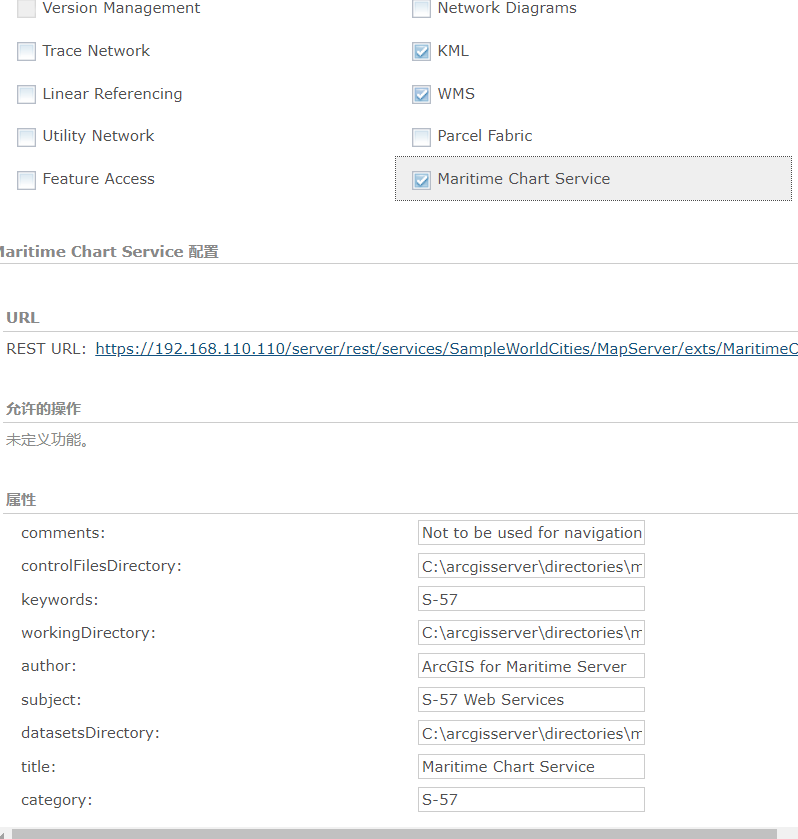The image size is (798, 839).
Task: Toggle the Feature Access checkbox
Action: click(x=27, y=180)
